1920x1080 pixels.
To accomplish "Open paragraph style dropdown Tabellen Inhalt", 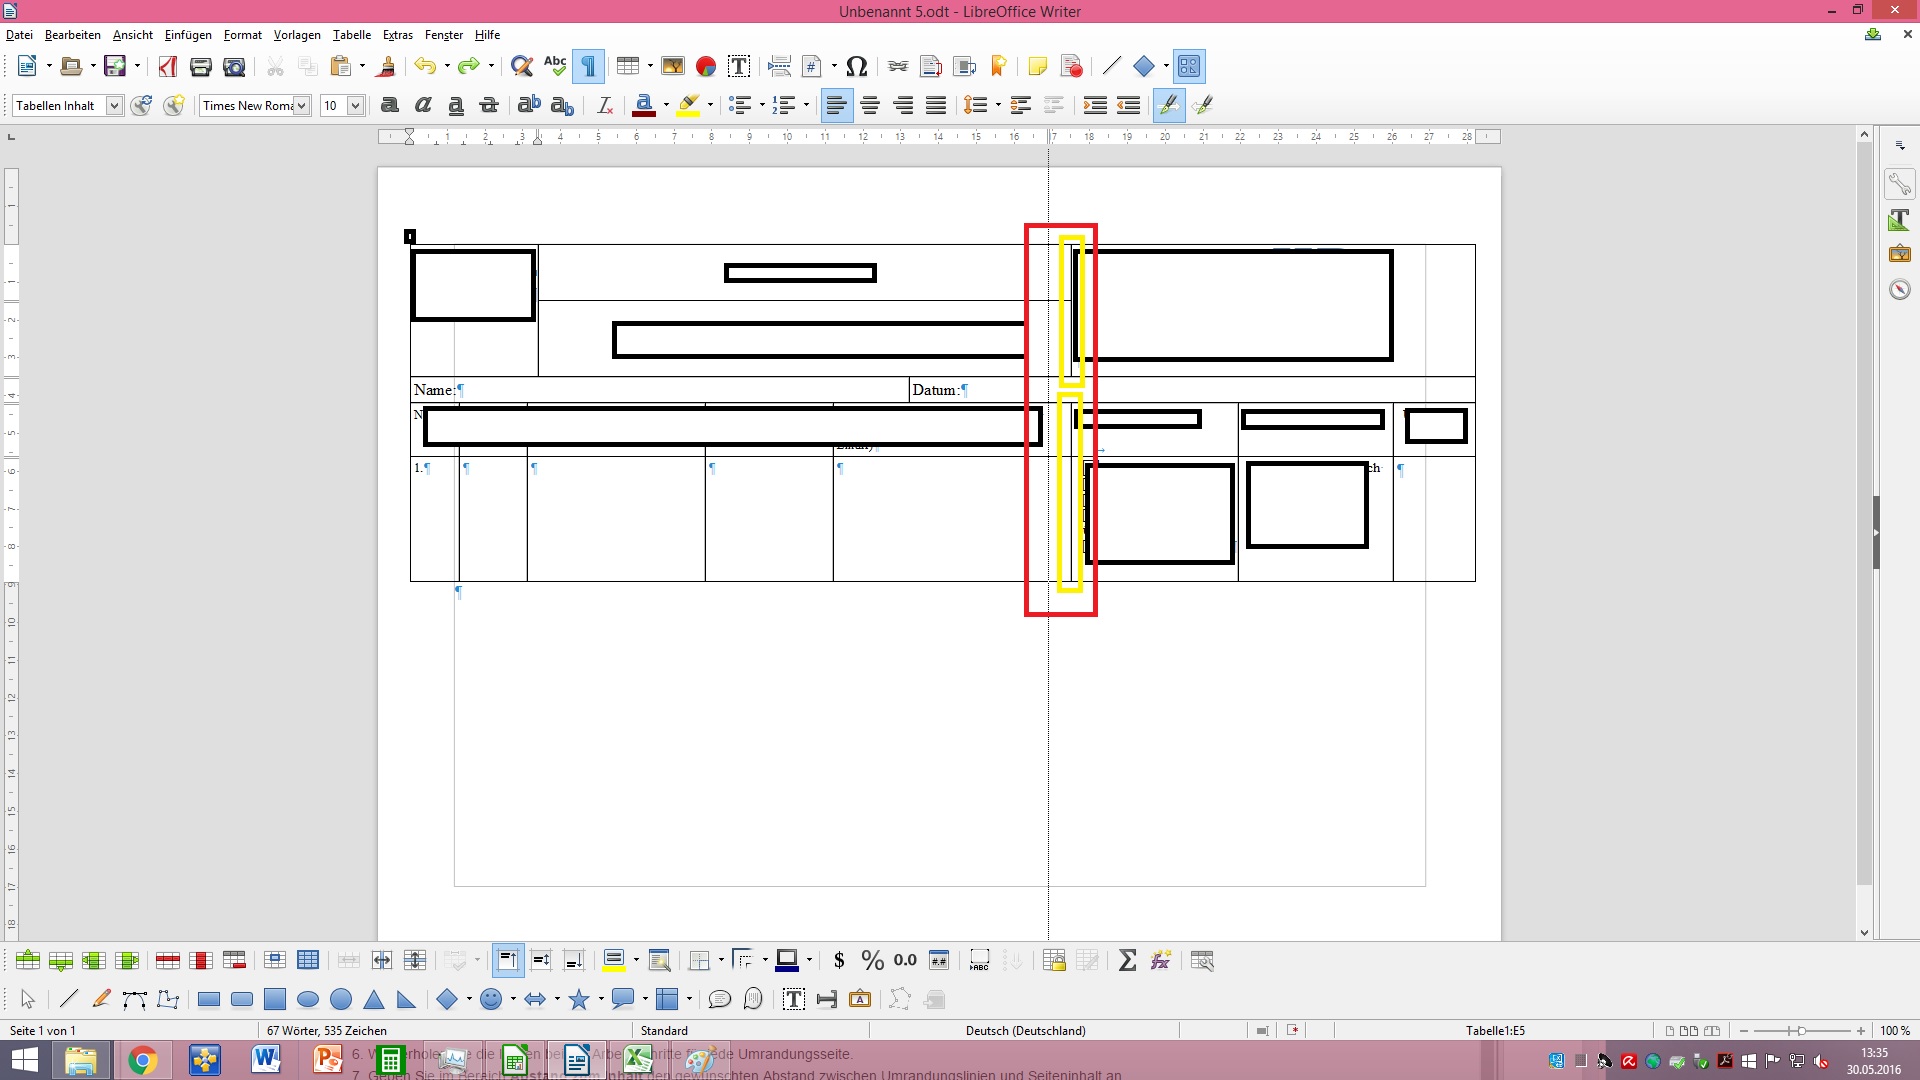I will point(115,105).
